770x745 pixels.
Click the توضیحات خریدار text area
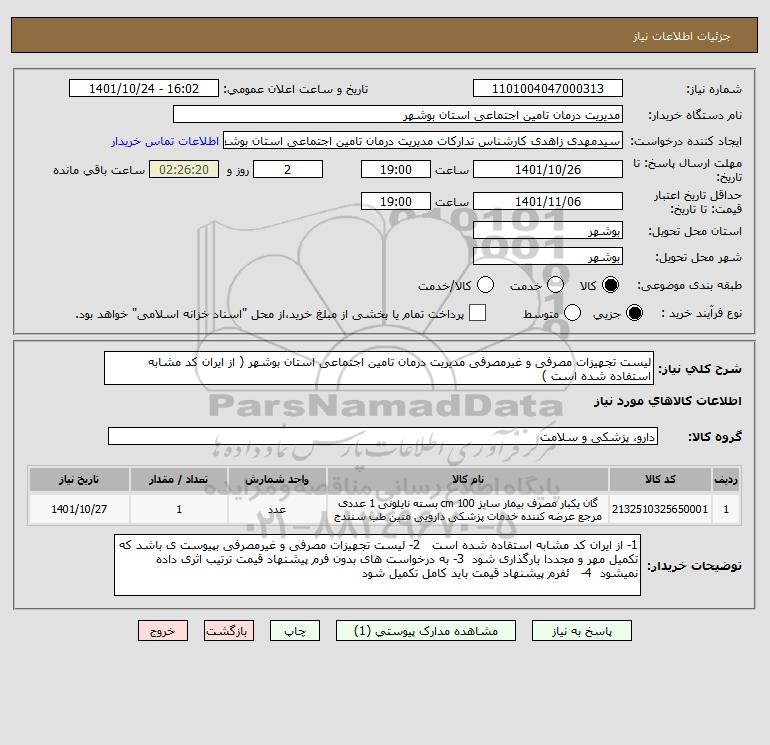(377, 565)
